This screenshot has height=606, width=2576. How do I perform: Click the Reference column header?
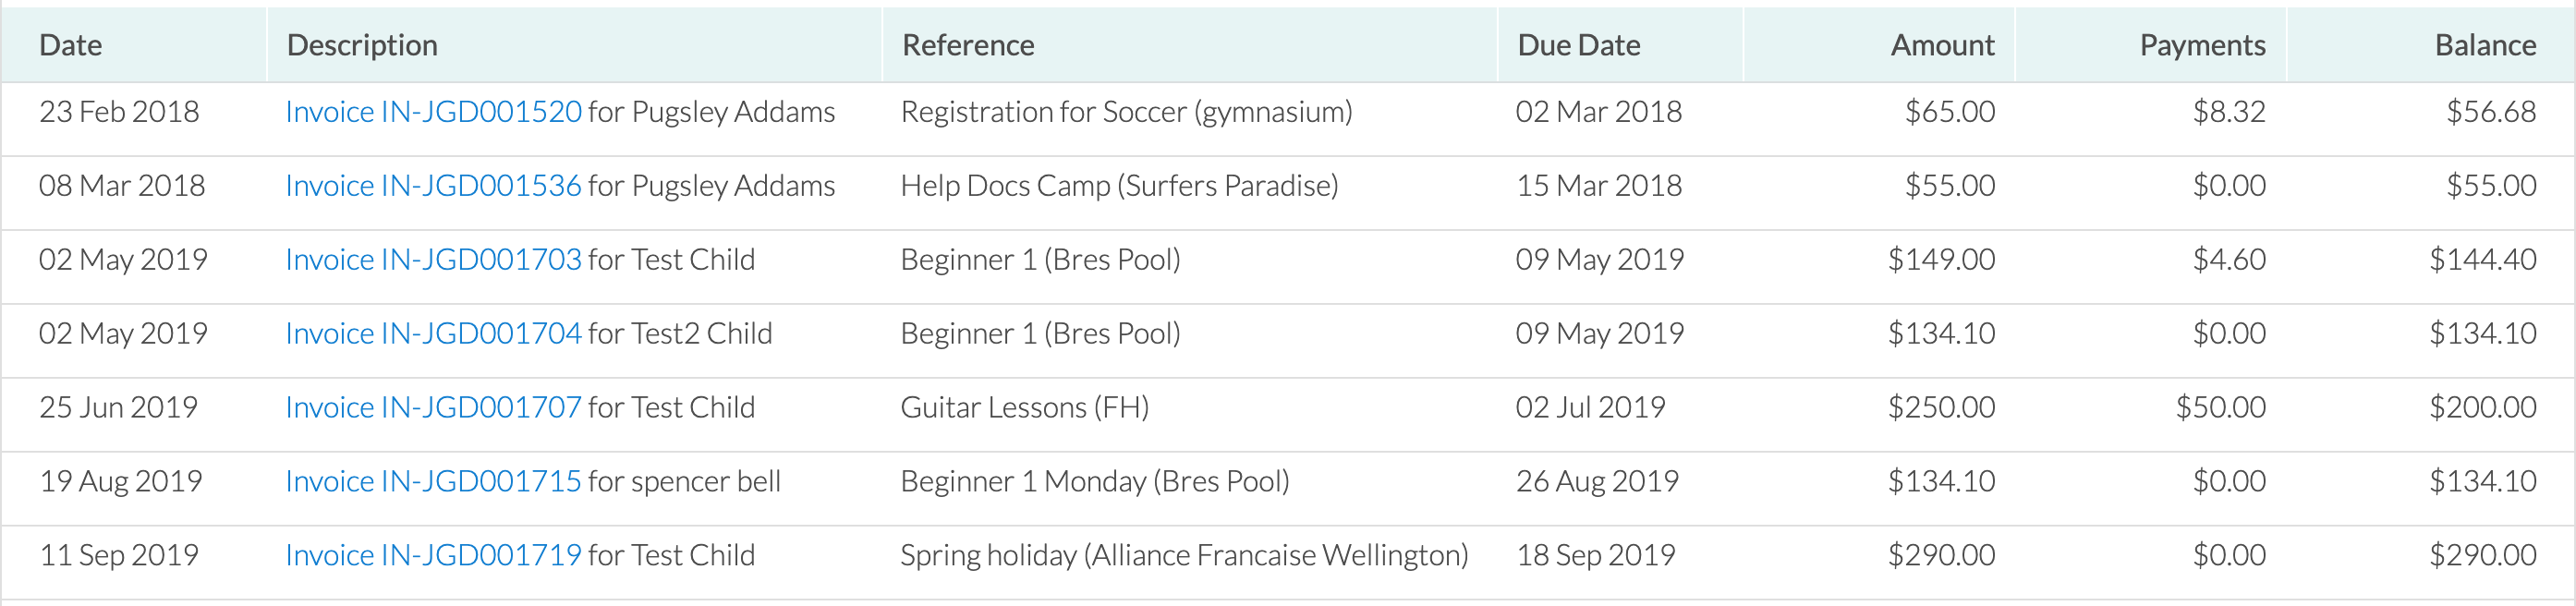pyautogui.click(x=968, y=45)
